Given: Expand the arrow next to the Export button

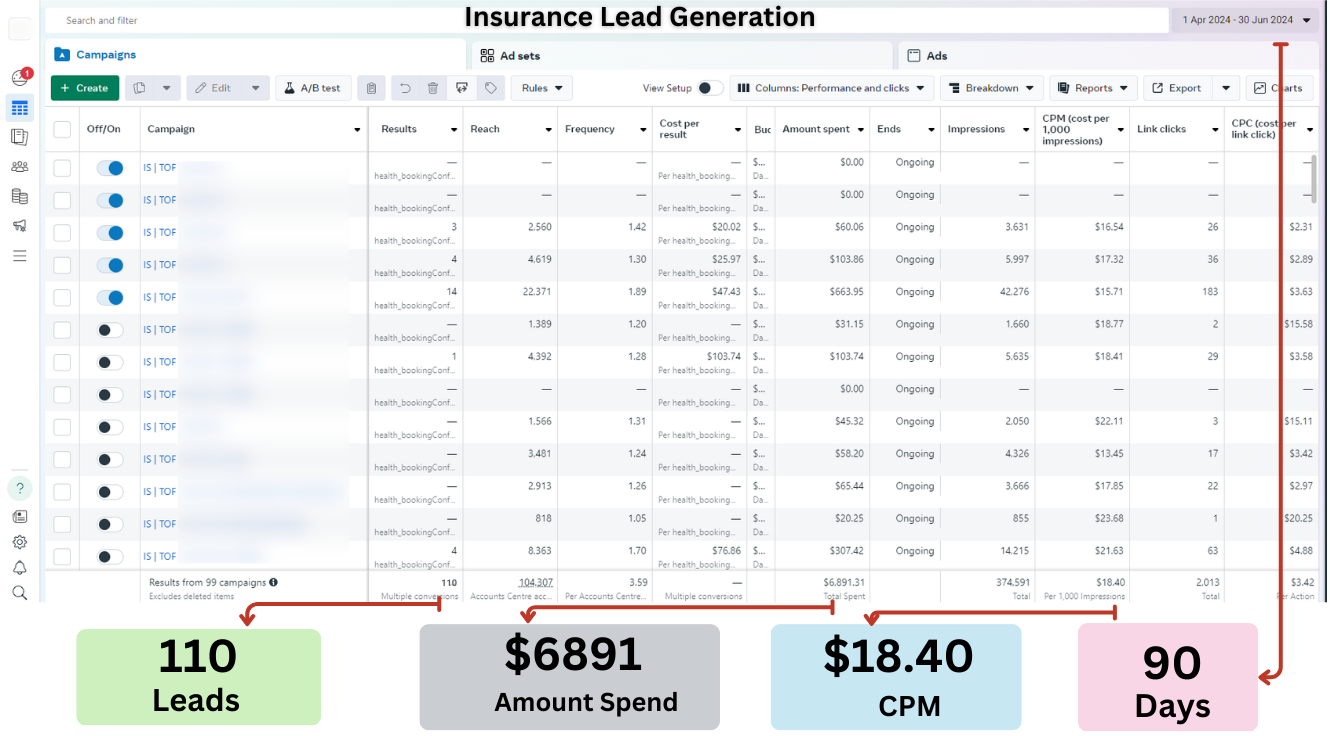Looking at the screenshot, I should point(1227,88).
